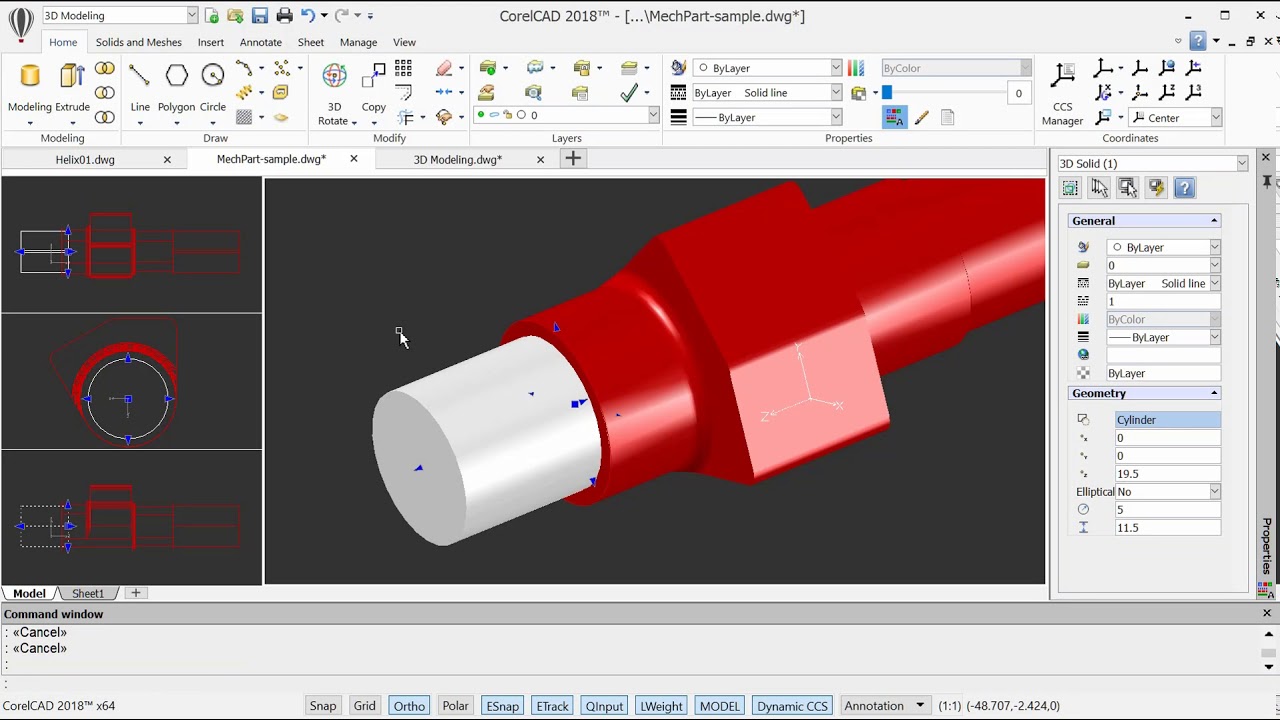
Task: Open the CCS Manager
Action: [x=1062, y=94]
